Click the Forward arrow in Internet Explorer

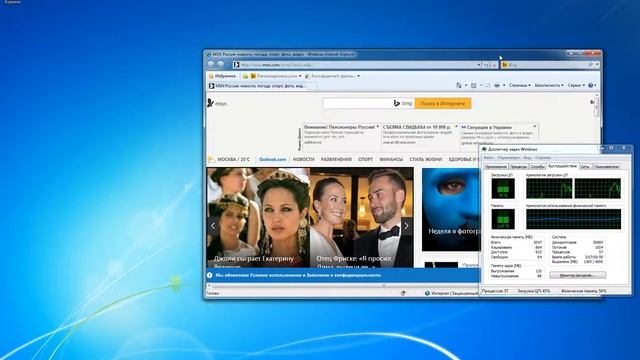tap(220, 64)
